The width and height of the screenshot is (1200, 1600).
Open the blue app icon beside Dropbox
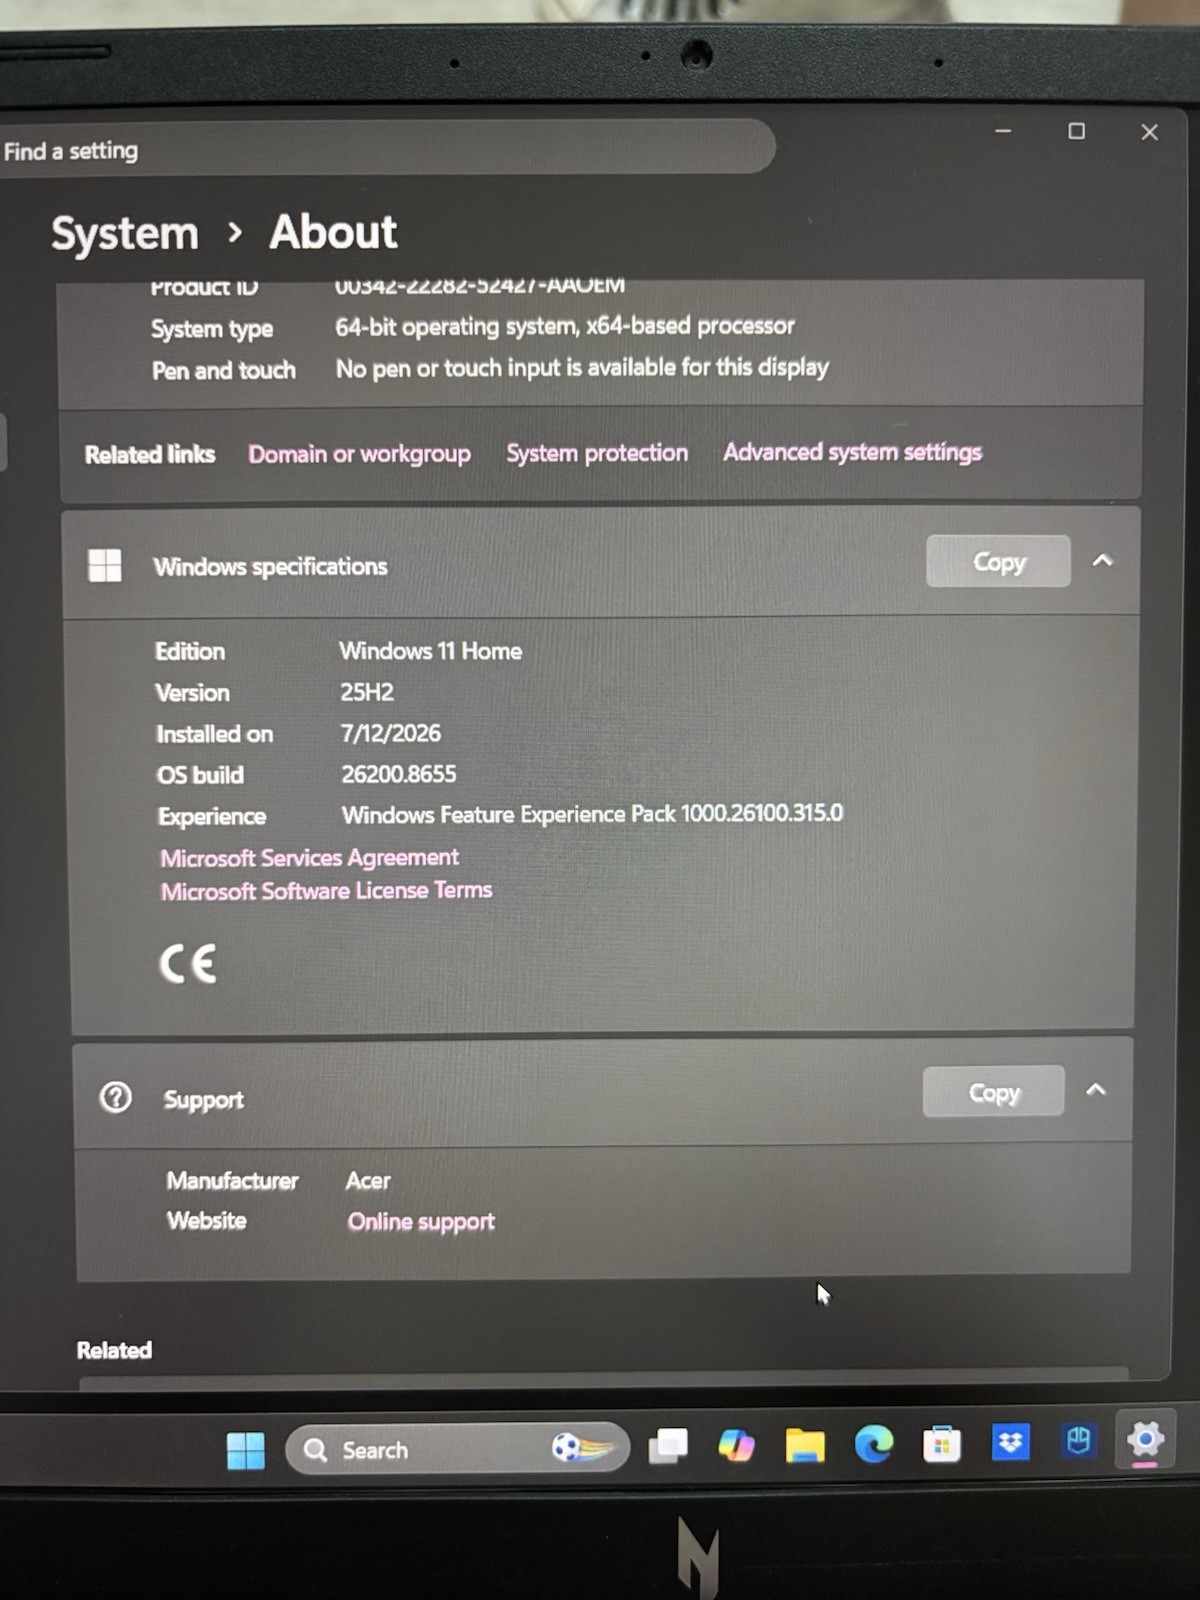[1078, 1441]
